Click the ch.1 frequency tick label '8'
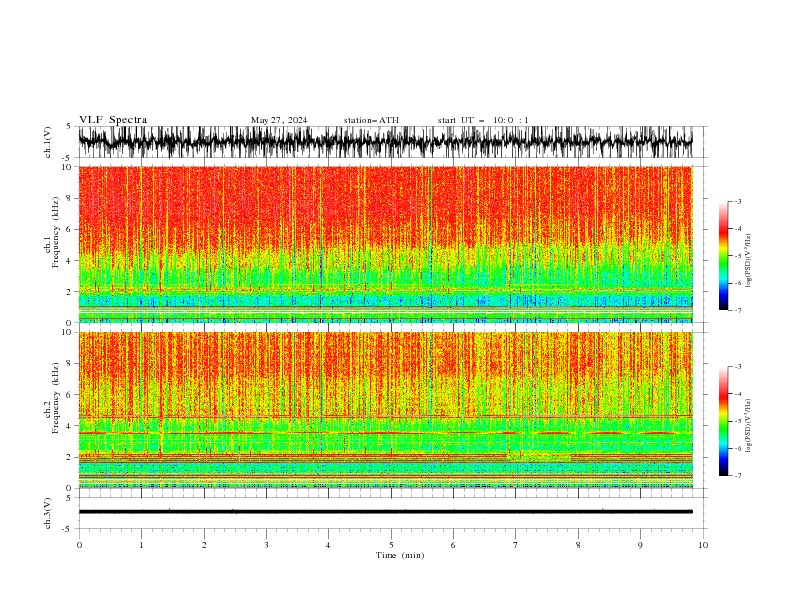Screen dimensions: 792x612 (70, 198)
